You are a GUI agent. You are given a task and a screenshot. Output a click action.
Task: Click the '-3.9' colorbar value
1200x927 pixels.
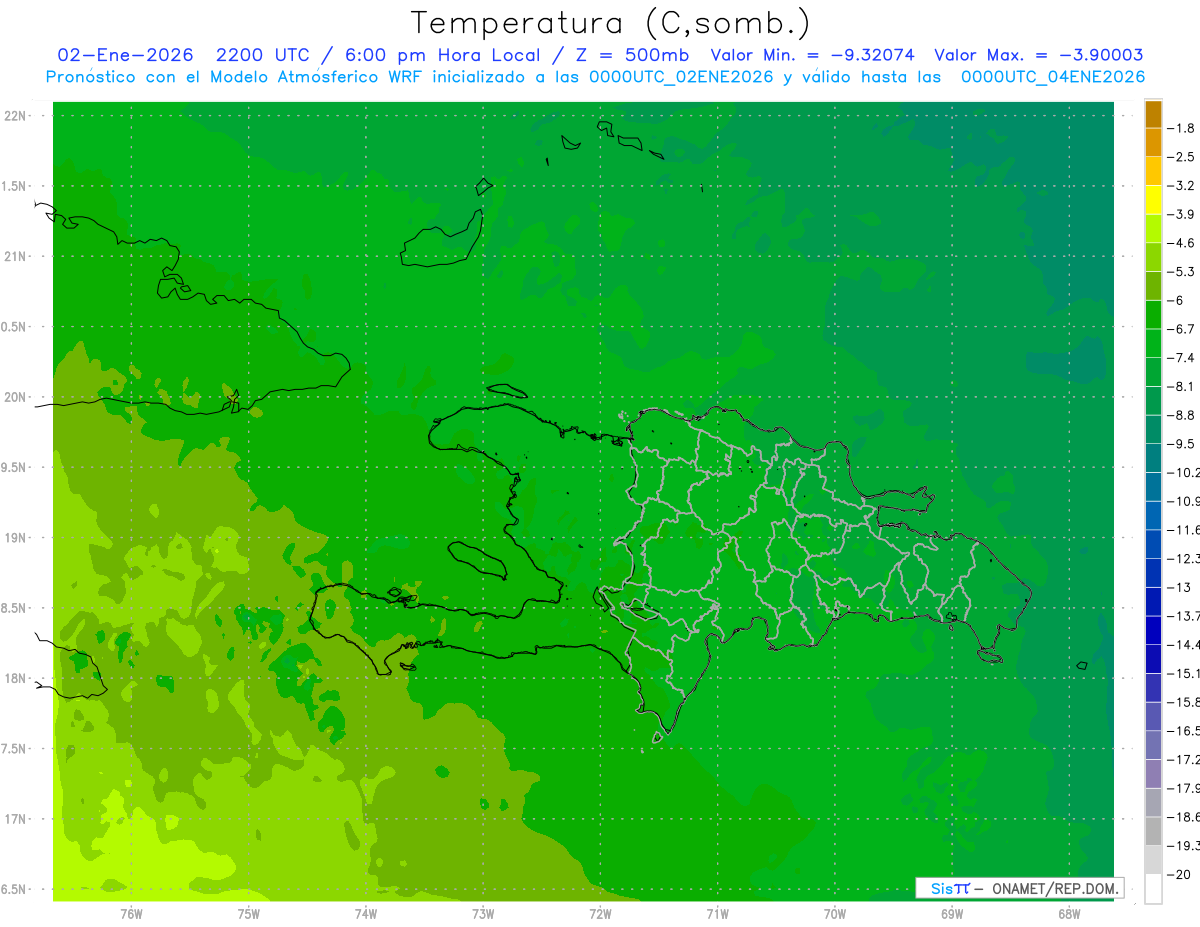click(x=1181, y=214)
